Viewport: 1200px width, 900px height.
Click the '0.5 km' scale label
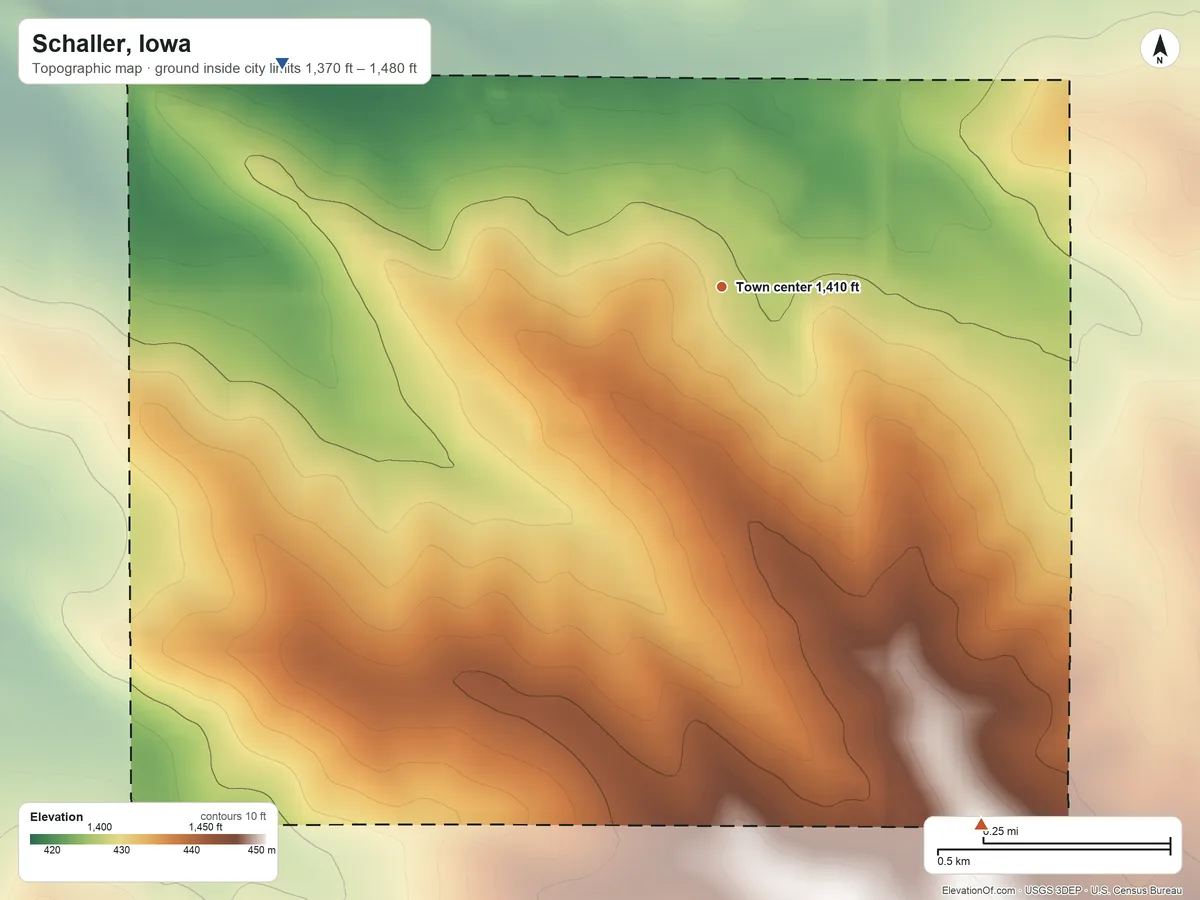953,861
